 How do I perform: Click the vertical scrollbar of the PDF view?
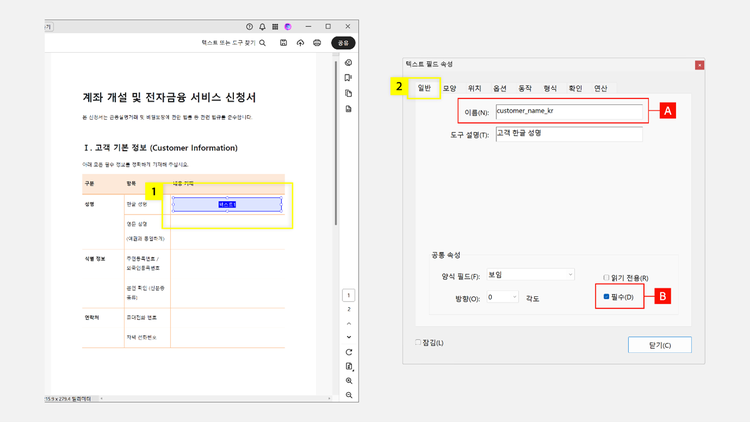pos(336,142)
